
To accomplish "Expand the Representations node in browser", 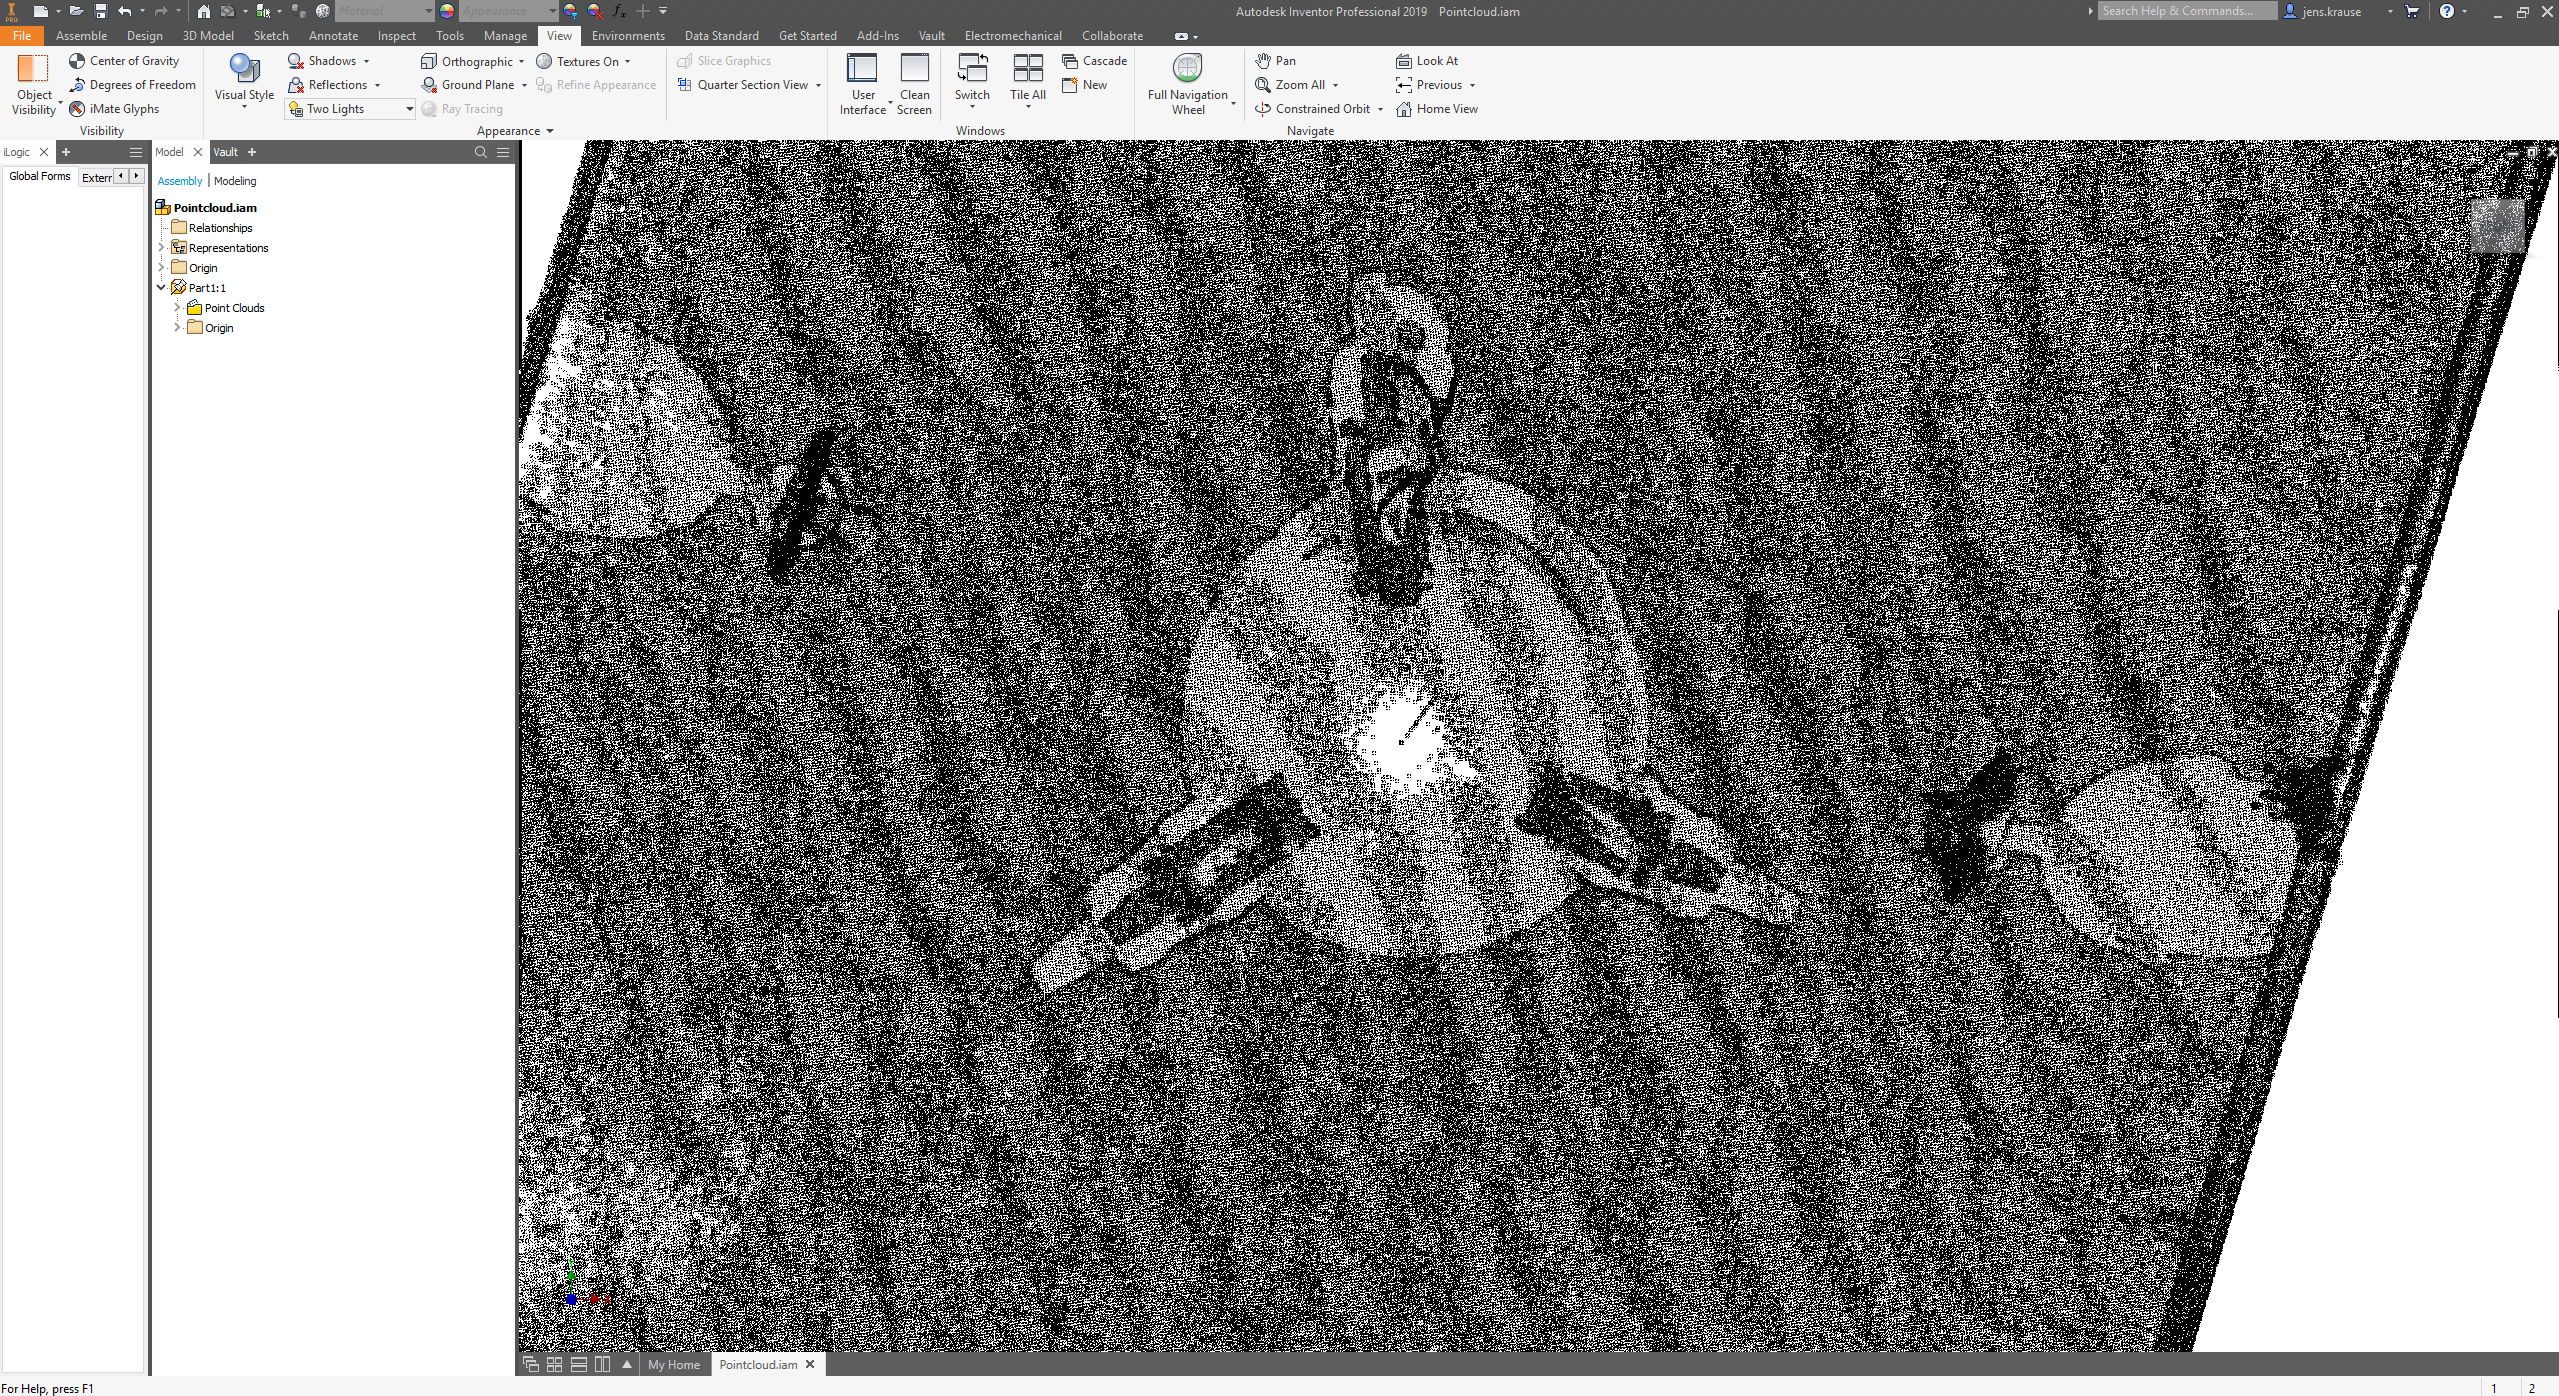I will coord(162,247).
